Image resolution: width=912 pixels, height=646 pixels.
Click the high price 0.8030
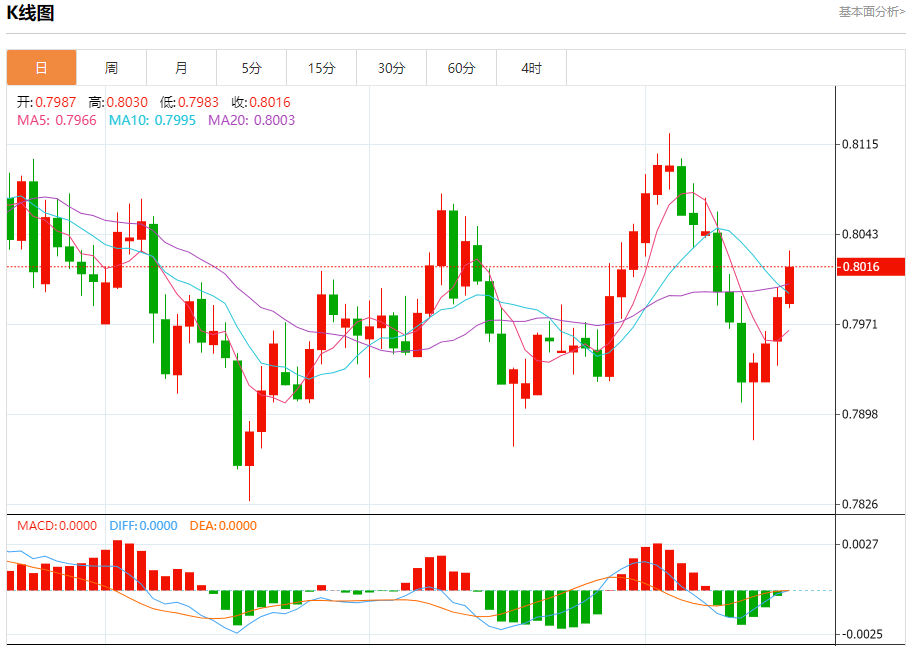127,102
